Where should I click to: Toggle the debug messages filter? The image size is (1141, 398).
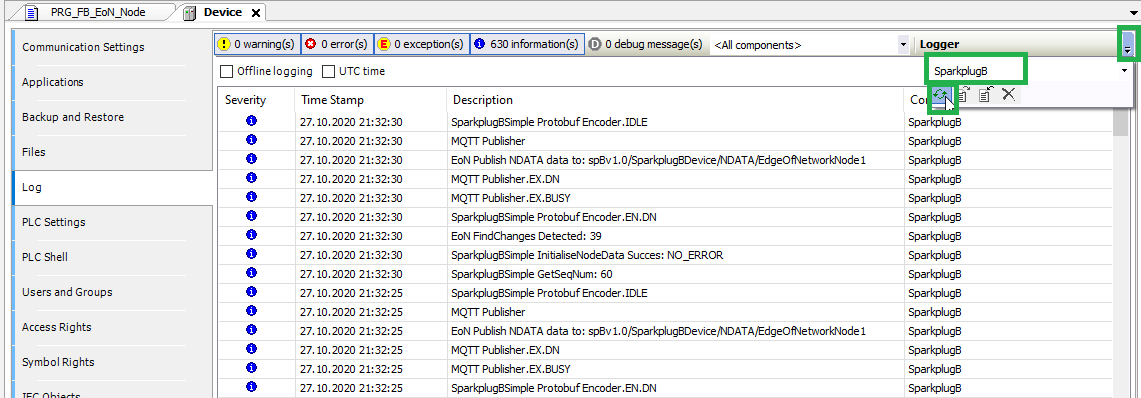click(x=645, y=44)
